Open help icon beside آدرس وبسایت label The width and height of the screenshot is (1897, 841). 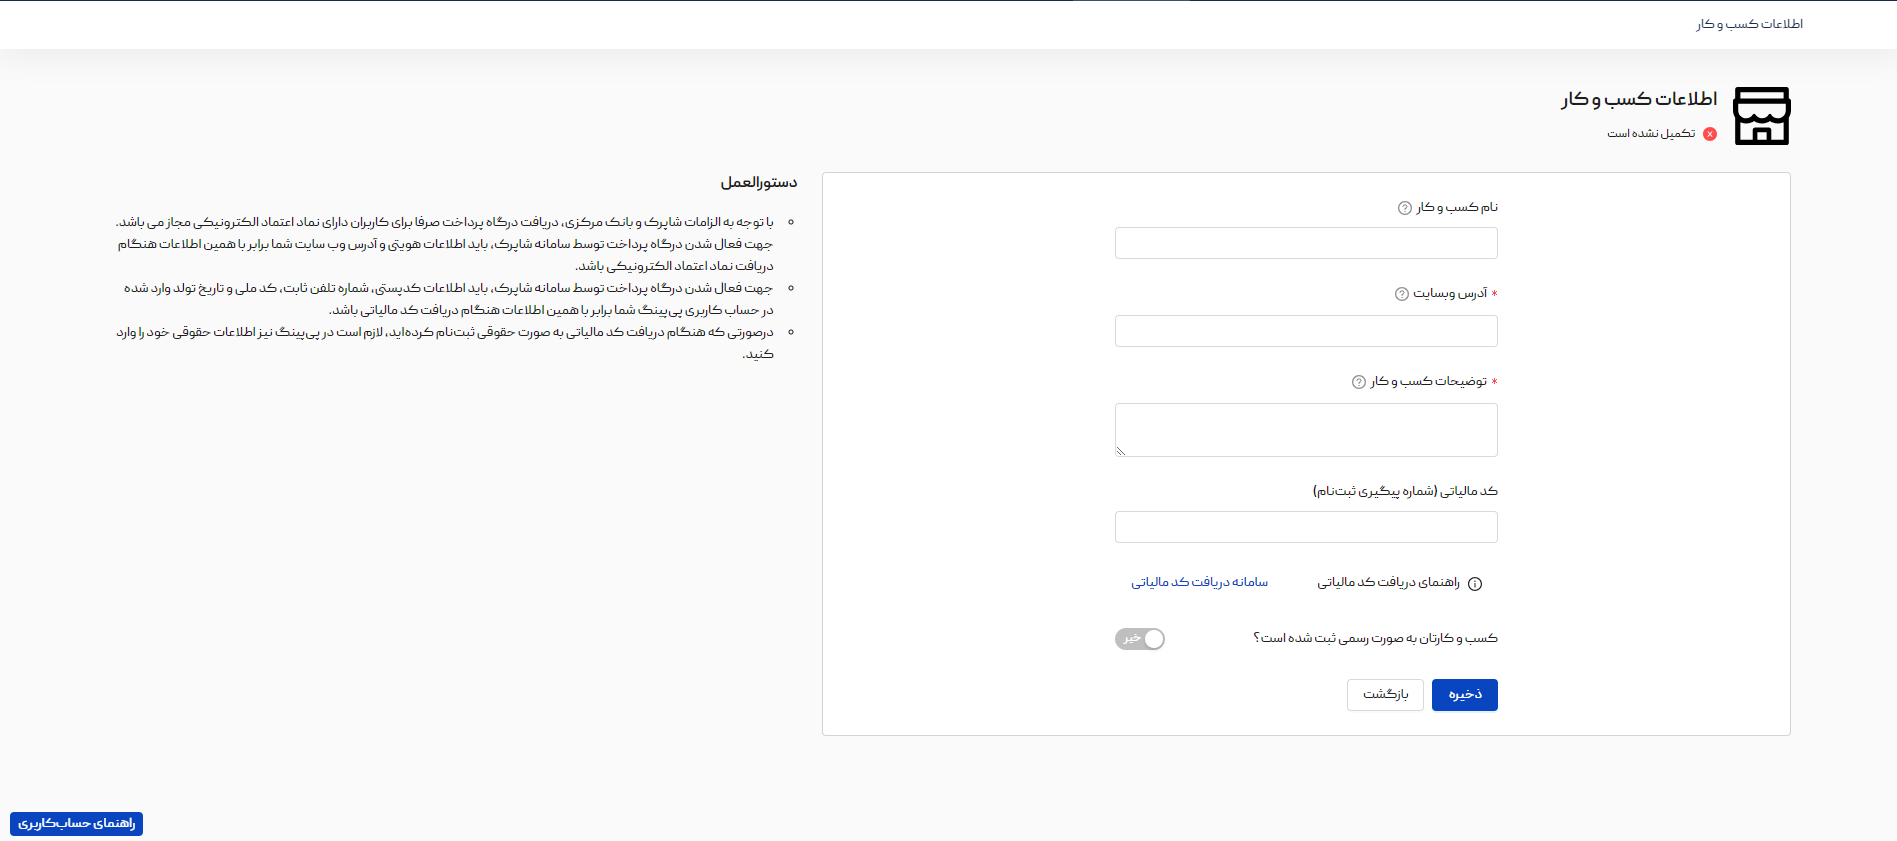(x=1401, y=294)
